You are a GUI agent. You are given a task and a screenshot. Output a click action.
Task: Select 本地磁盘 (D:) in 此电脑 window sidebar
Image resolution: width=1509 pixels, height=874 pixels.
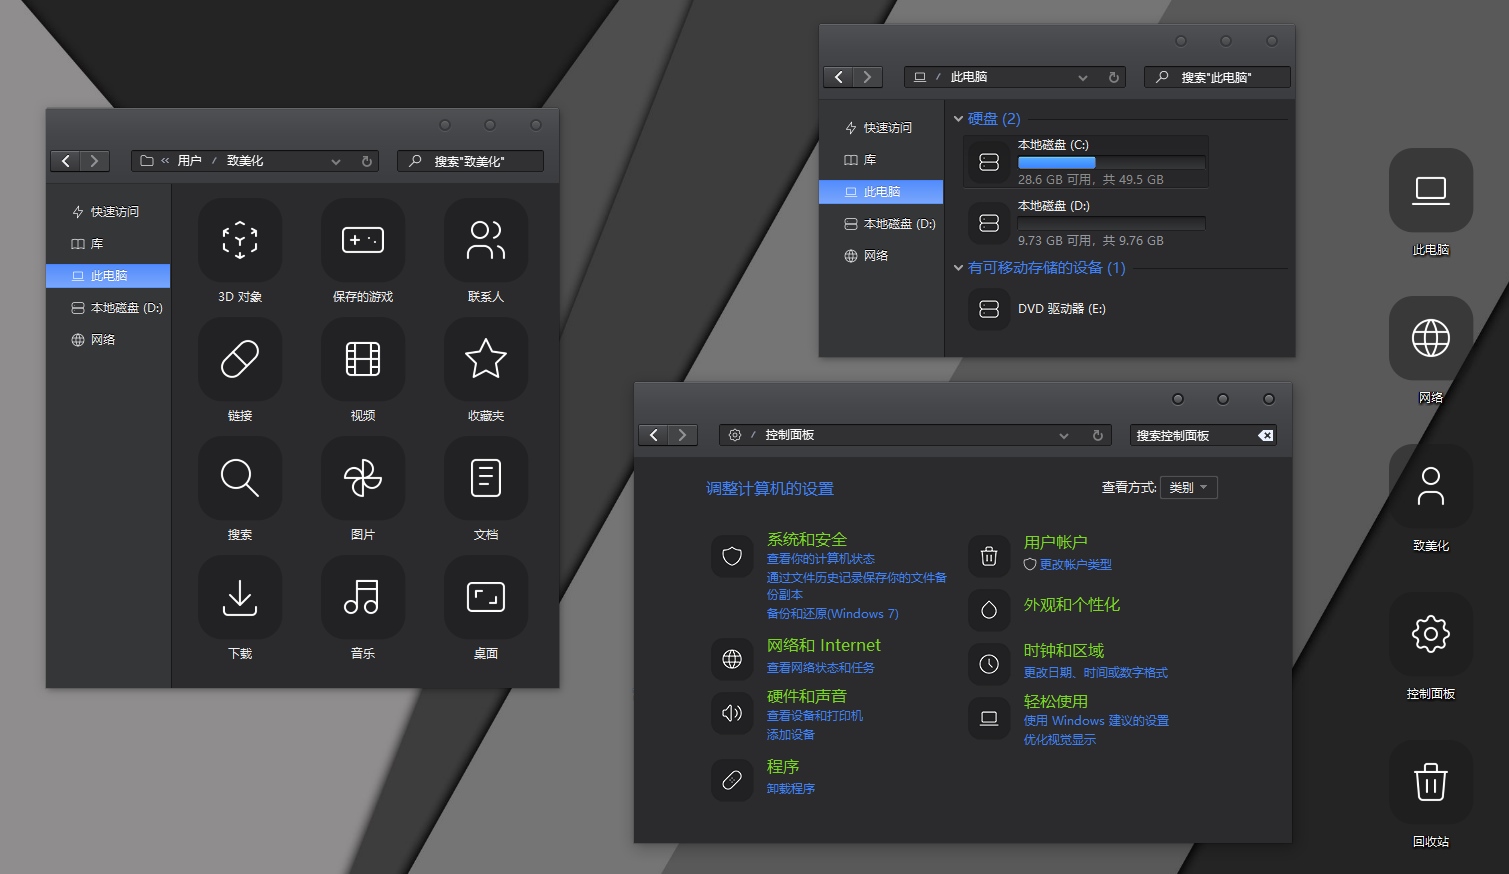click(898, 224)
